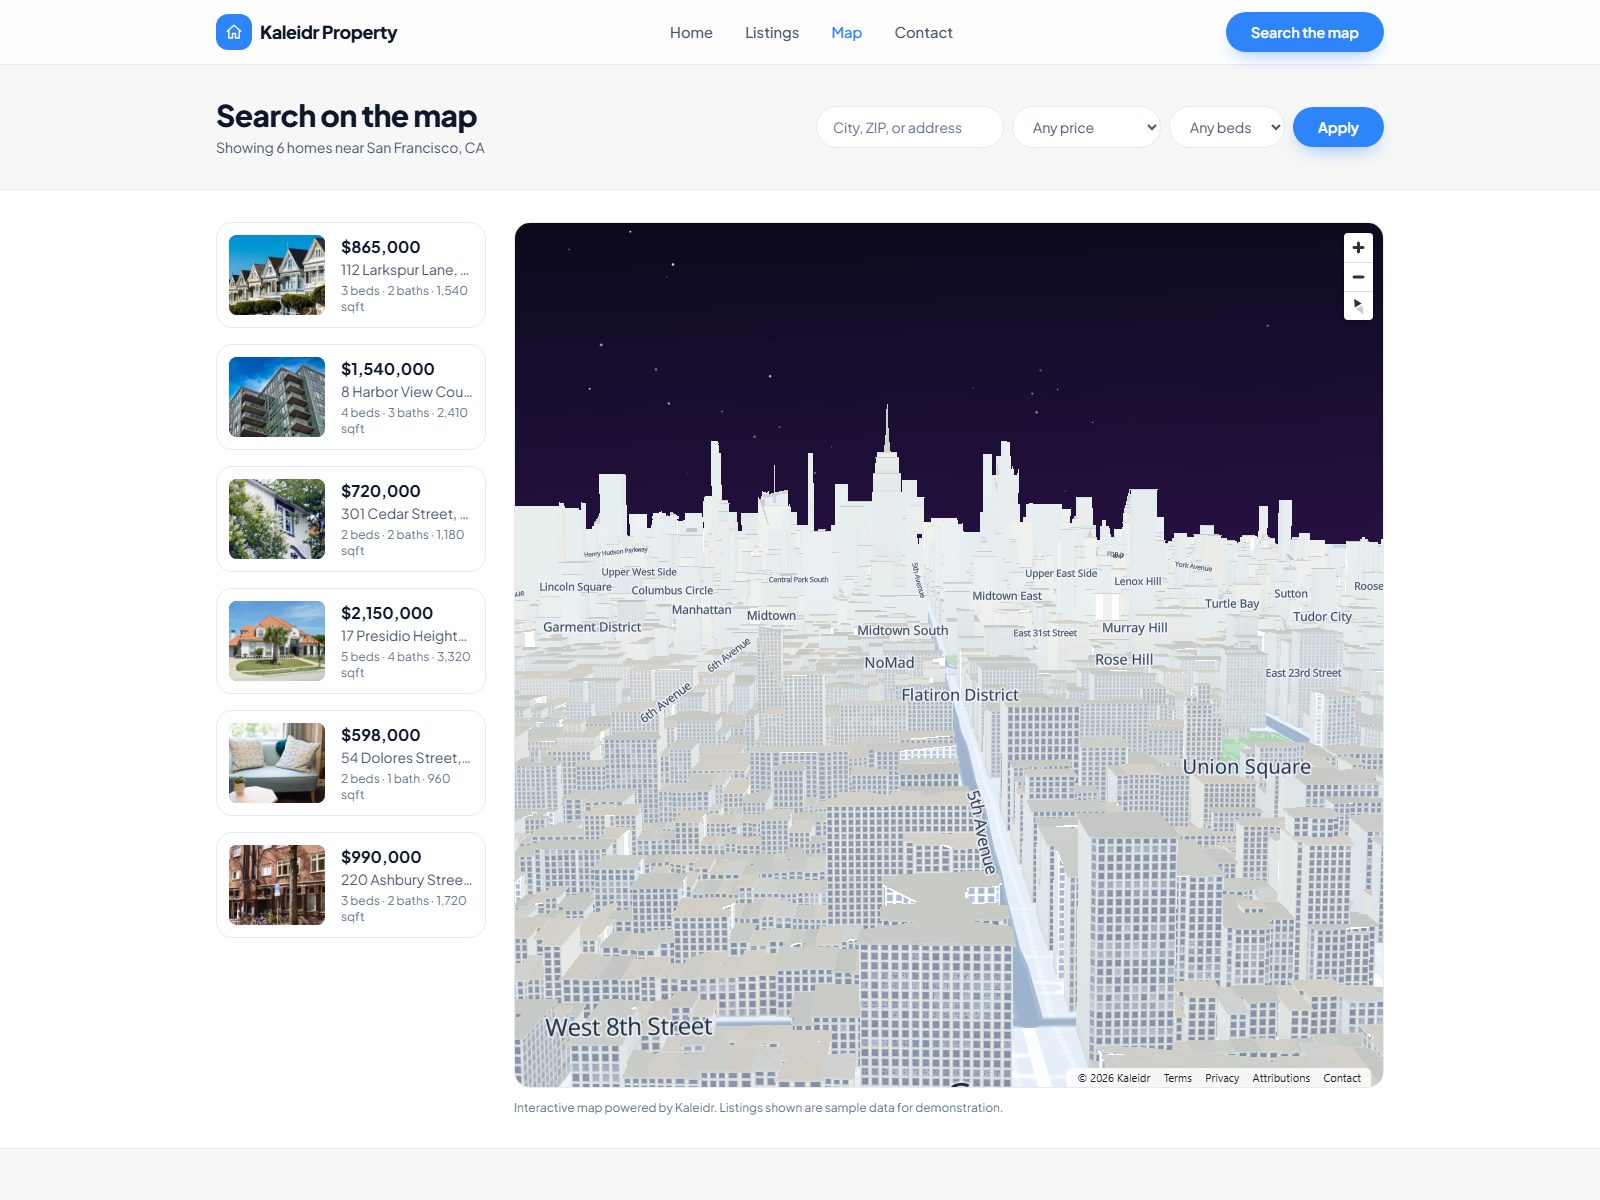This screenshot has width=1600, height=1200.
Task: Zoom in on the map
Action: tap(1358, 247)
